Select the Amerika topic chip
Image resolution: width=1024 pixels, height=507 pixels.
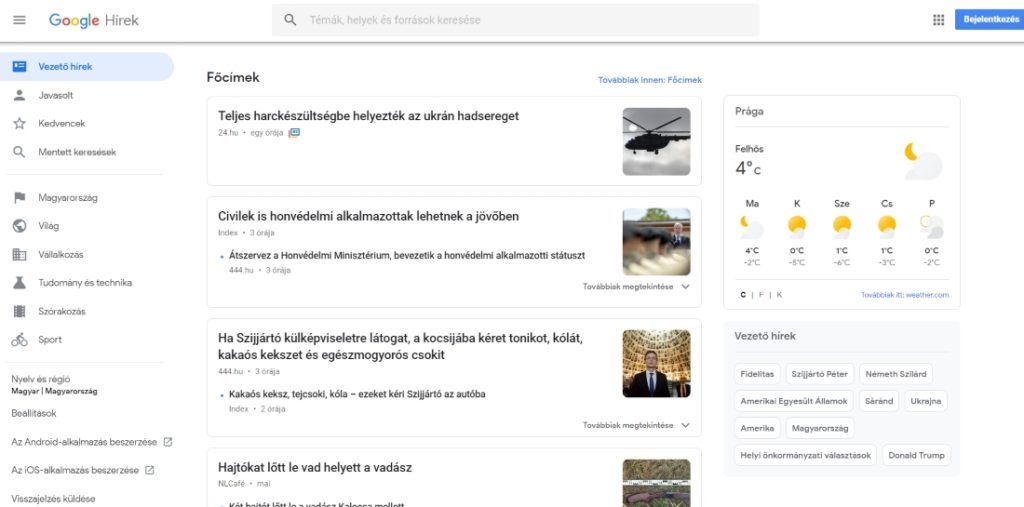(757, 429)
